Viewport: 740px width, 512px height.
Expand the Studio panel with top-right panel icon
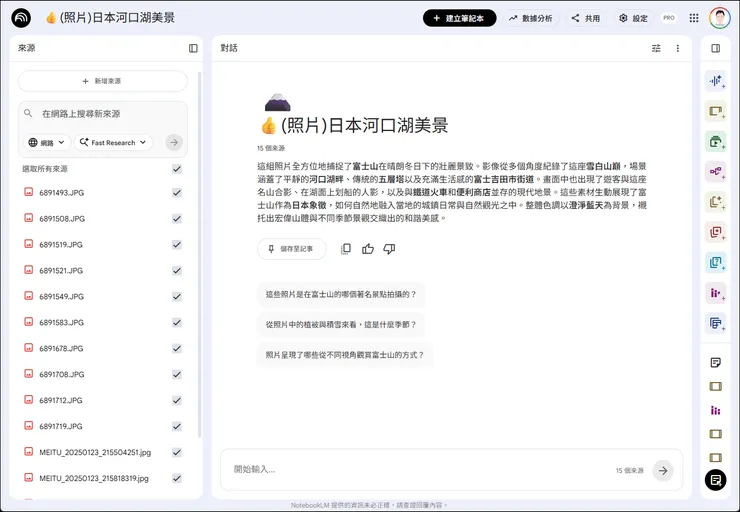click(715, 48)
